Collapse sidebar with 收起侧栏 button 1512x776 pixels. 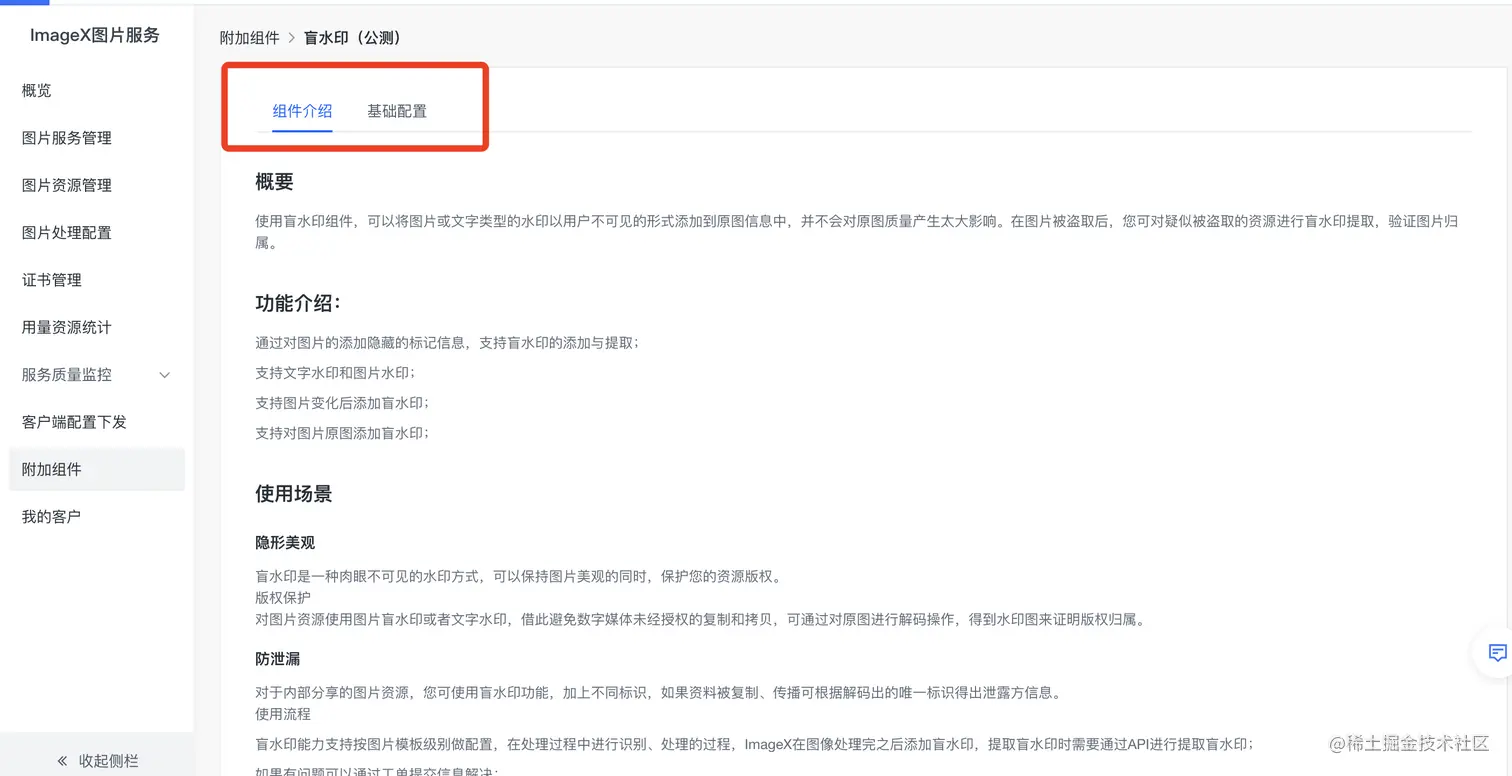[97, 760]
